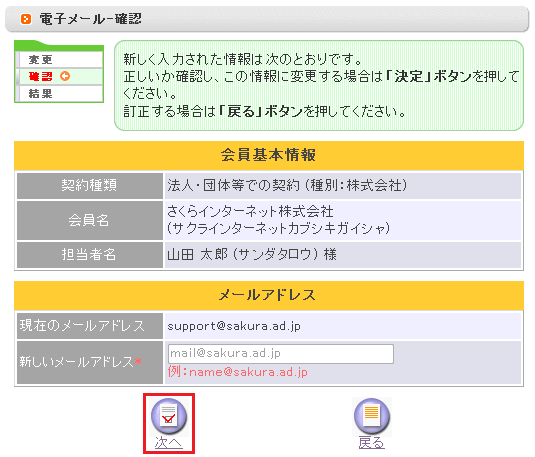Viewport: 535px width, 457px height.
Task: Click the 戻る link text
Action: click(372, 443)
